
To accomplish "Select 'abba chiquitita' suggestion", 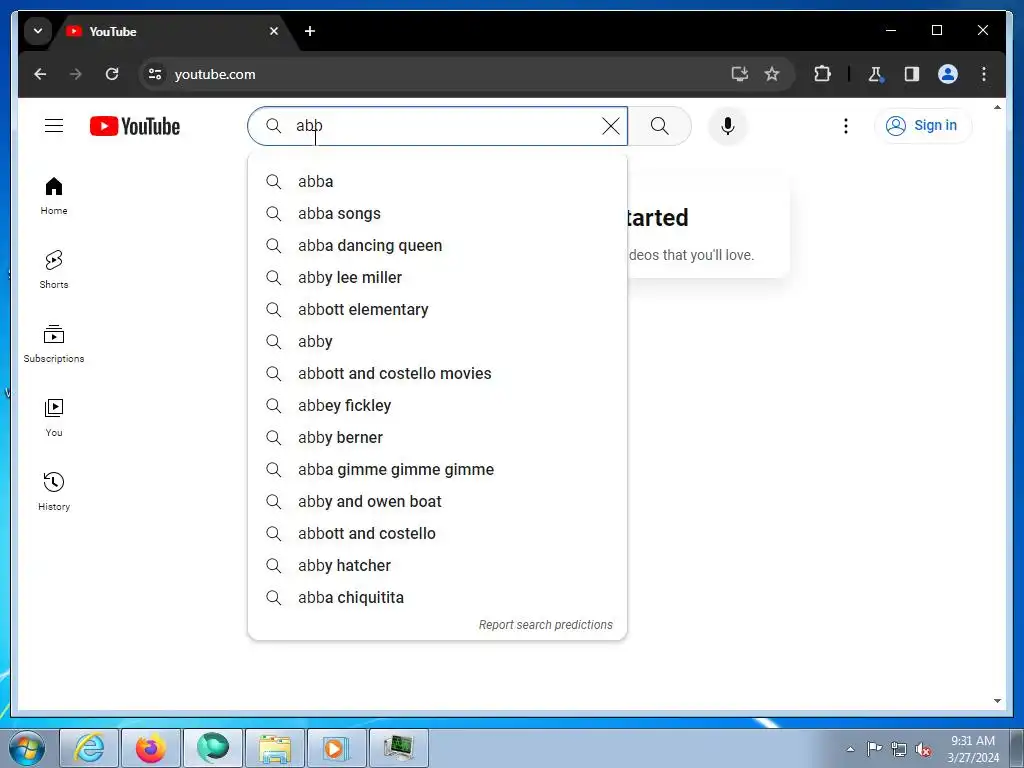I will (x=438, y=598).
